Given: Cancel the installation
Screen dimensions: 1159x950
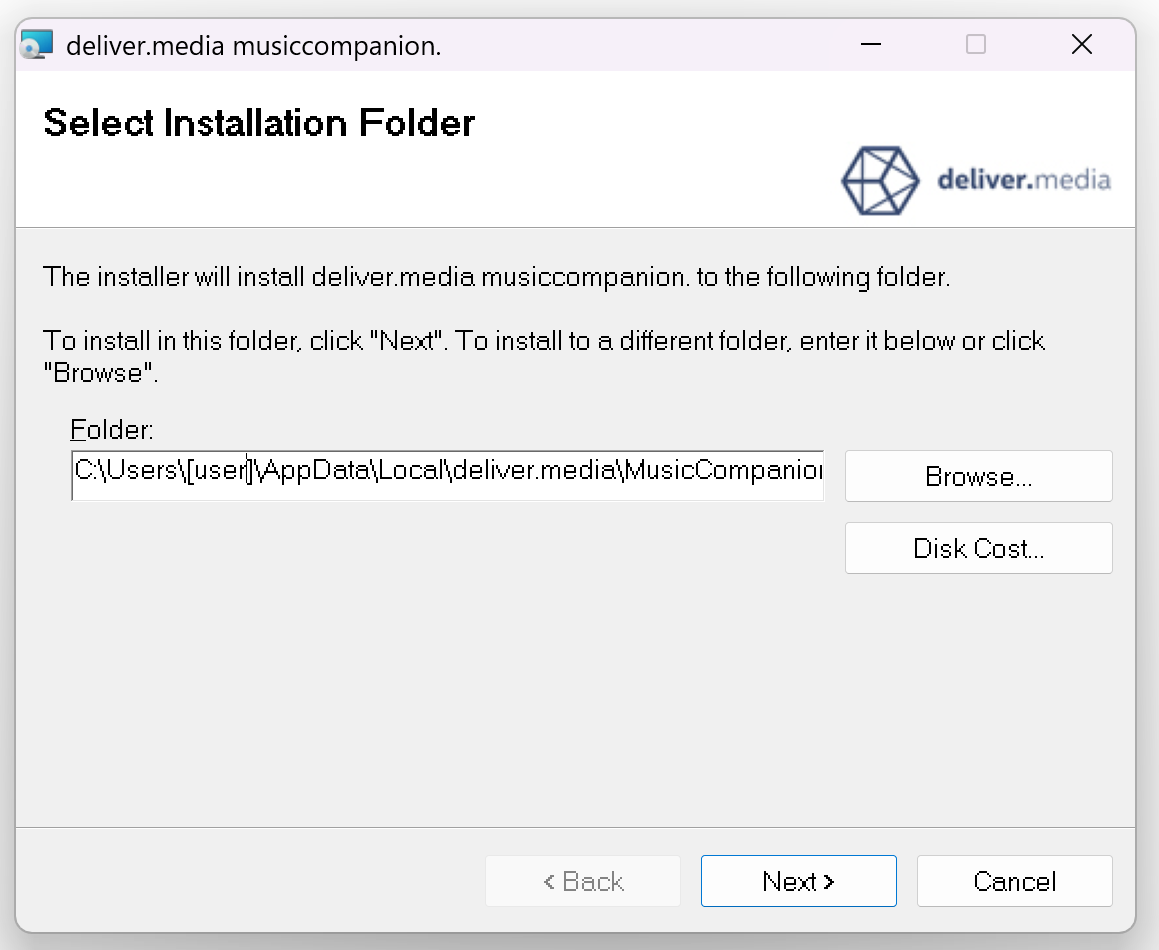Looking at the screenshot, I should [x=1014, y=881].
